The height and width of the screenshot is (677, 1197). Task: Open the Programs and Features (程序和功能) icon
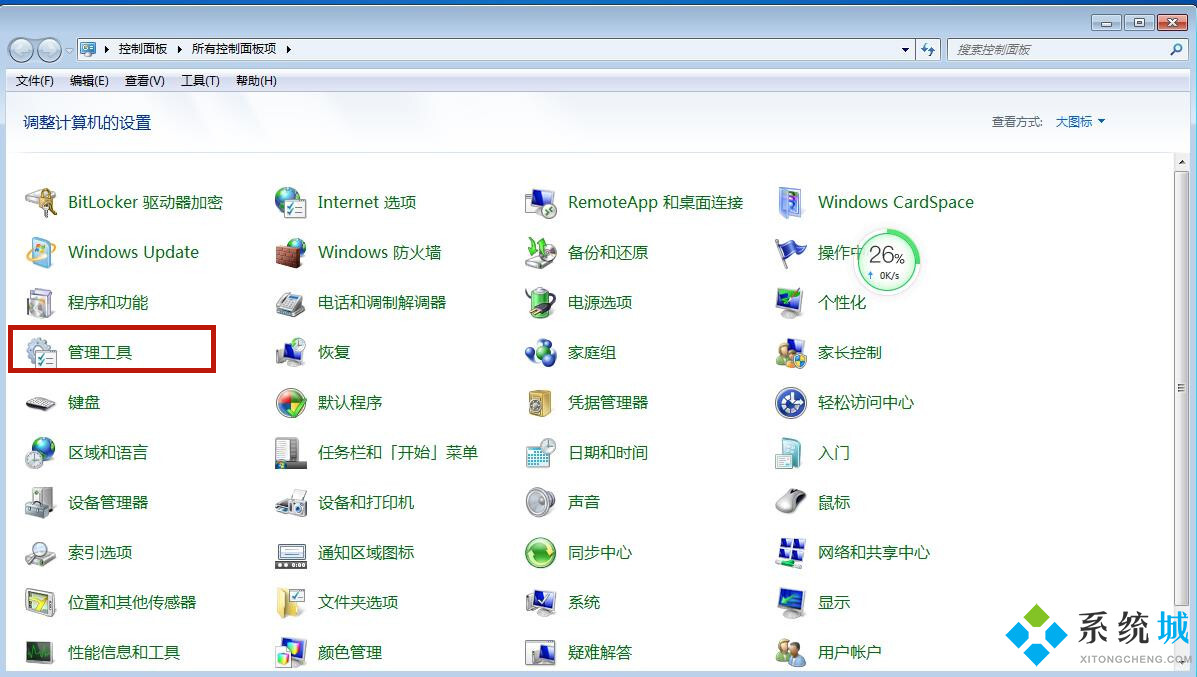tap(40, 303)
